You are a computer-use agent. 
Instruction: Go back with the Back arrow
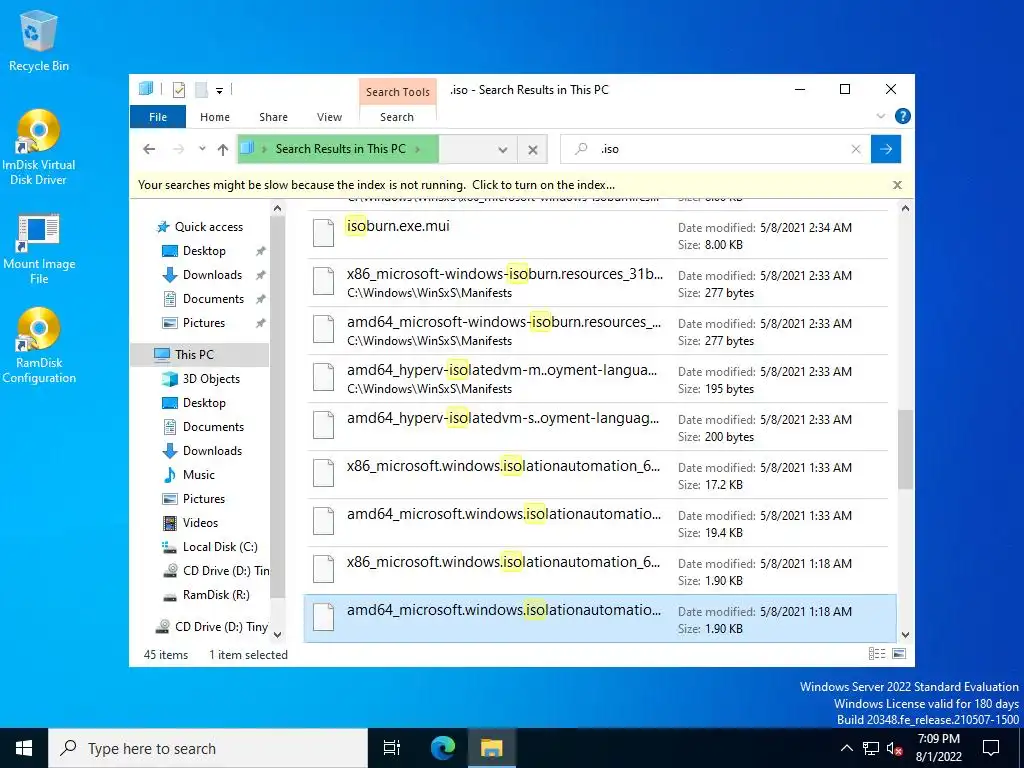149,149
